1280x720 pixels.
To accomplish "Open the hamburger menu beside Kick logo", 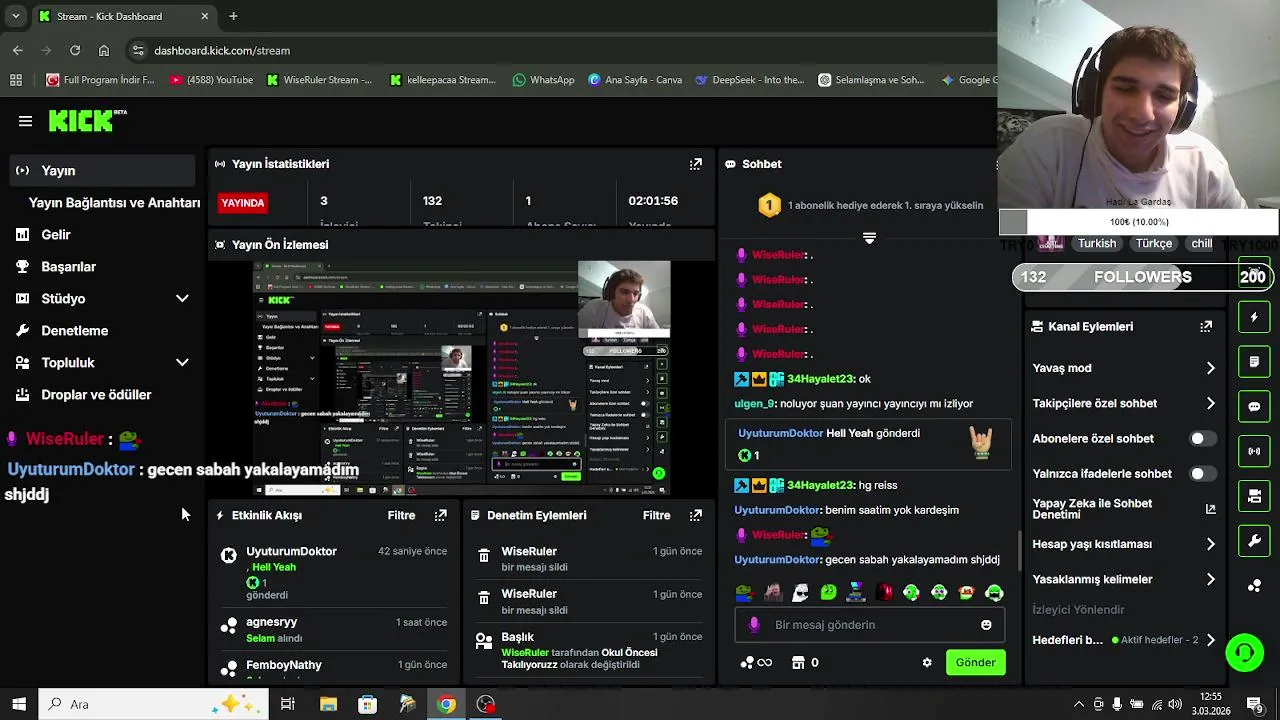I will point(25,121).
